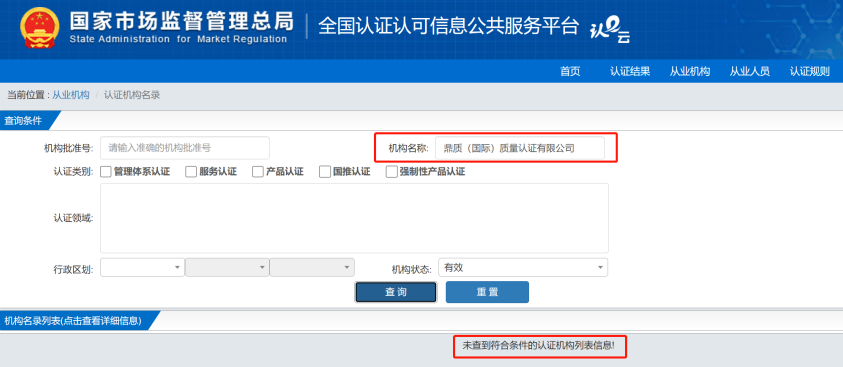Click the 认证类别 field label
This screenshot has width=843, height=367.
[x=73, y=172]
